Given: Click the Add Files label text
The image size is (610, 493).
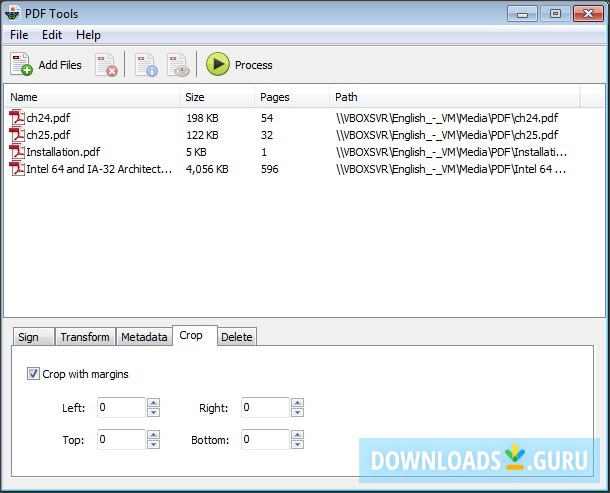Looking at the screenshot, I should 60,65.
